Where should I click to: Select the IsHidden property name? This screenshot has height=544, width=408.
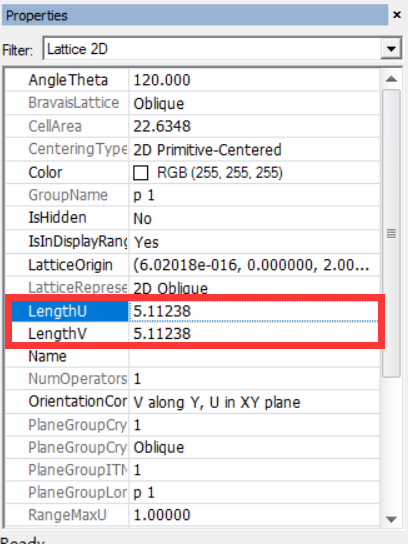[57, 218]
